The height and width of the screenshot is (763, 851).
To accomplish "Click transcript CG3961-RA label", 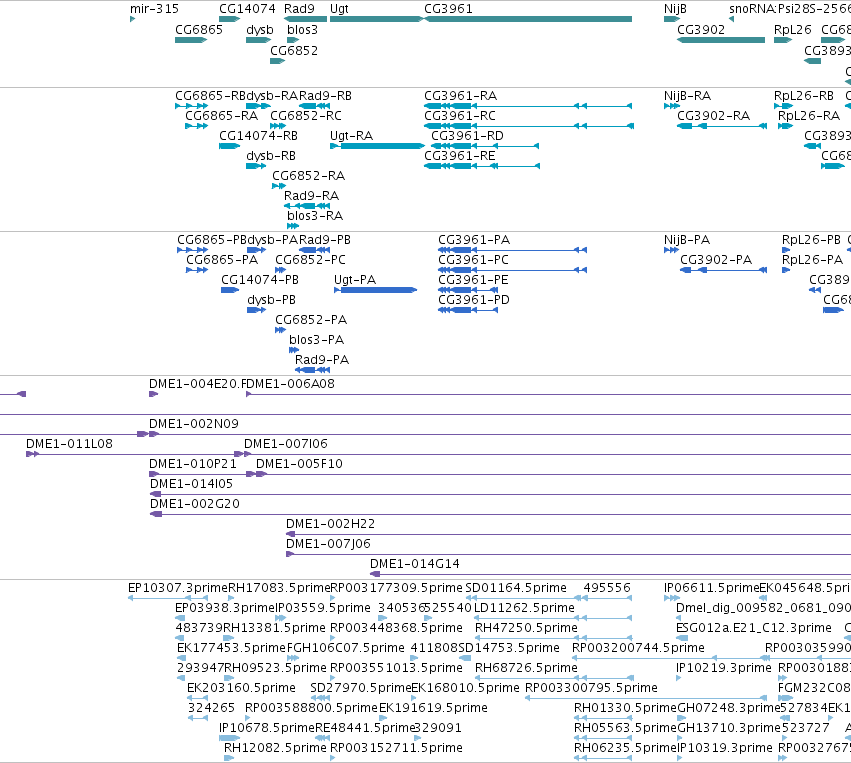I will (460, 96).
